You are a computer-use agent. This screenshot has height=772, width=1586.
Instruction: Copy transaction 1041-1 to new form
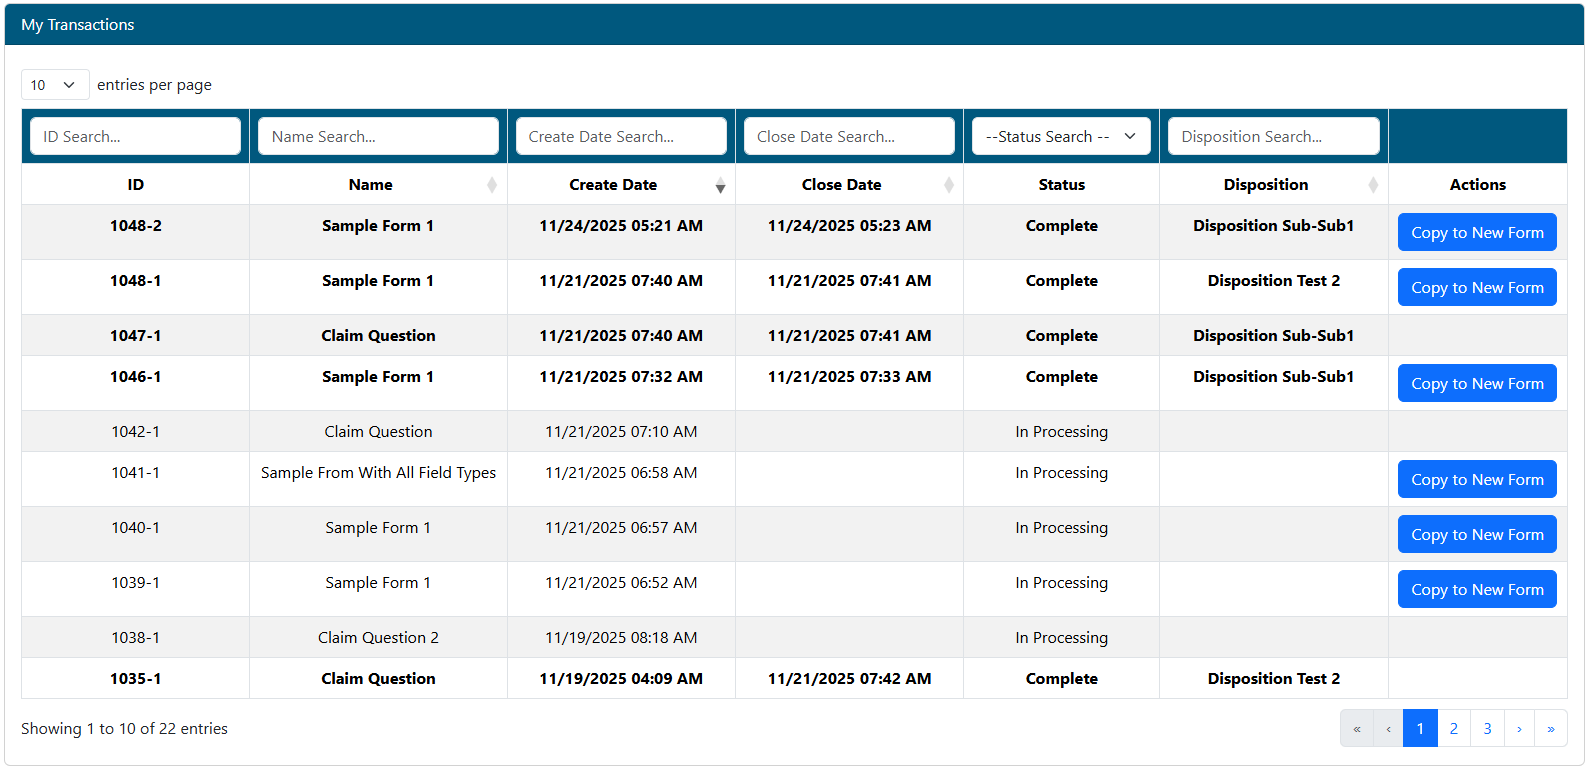coord(1477,480)
